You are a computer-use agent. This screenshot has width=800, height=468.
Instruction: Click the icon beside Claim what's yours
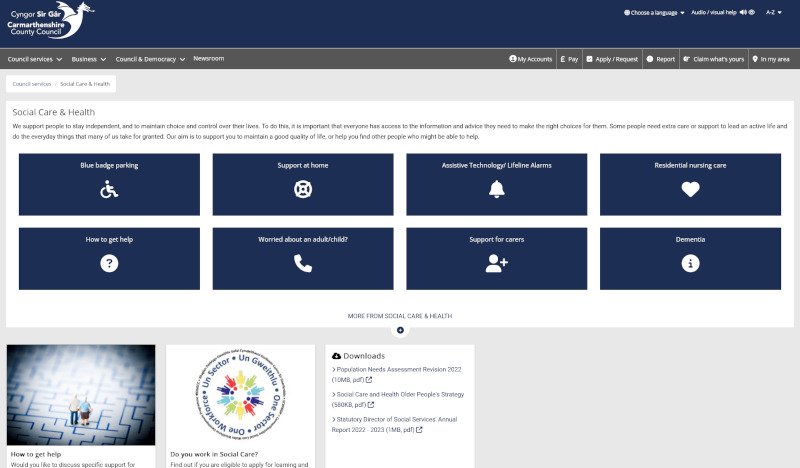click(x=687, y=59)
